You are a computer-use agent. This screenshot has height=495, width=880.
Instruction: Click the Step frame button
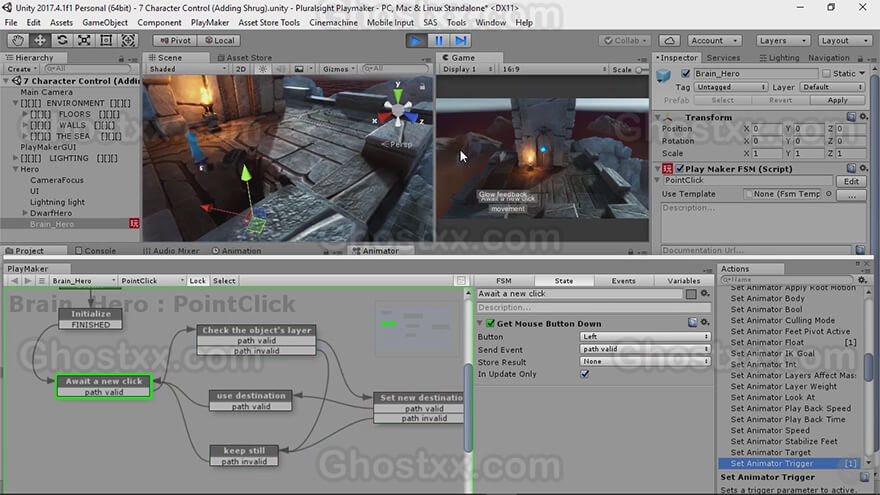coord(460,40)
